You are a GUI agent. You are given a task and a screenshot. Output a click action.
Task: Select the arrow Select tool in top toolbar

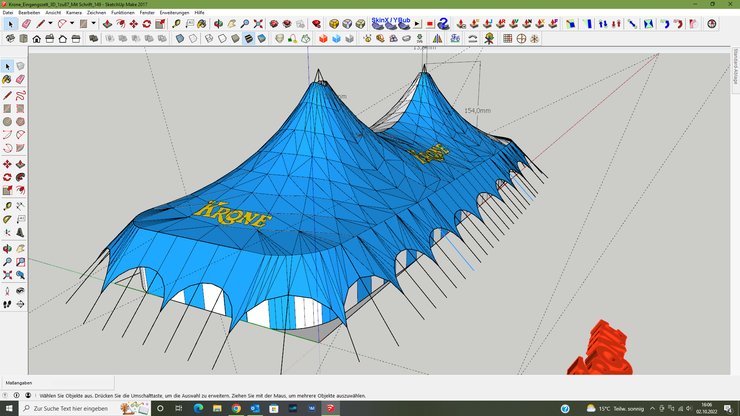point(11,24)
